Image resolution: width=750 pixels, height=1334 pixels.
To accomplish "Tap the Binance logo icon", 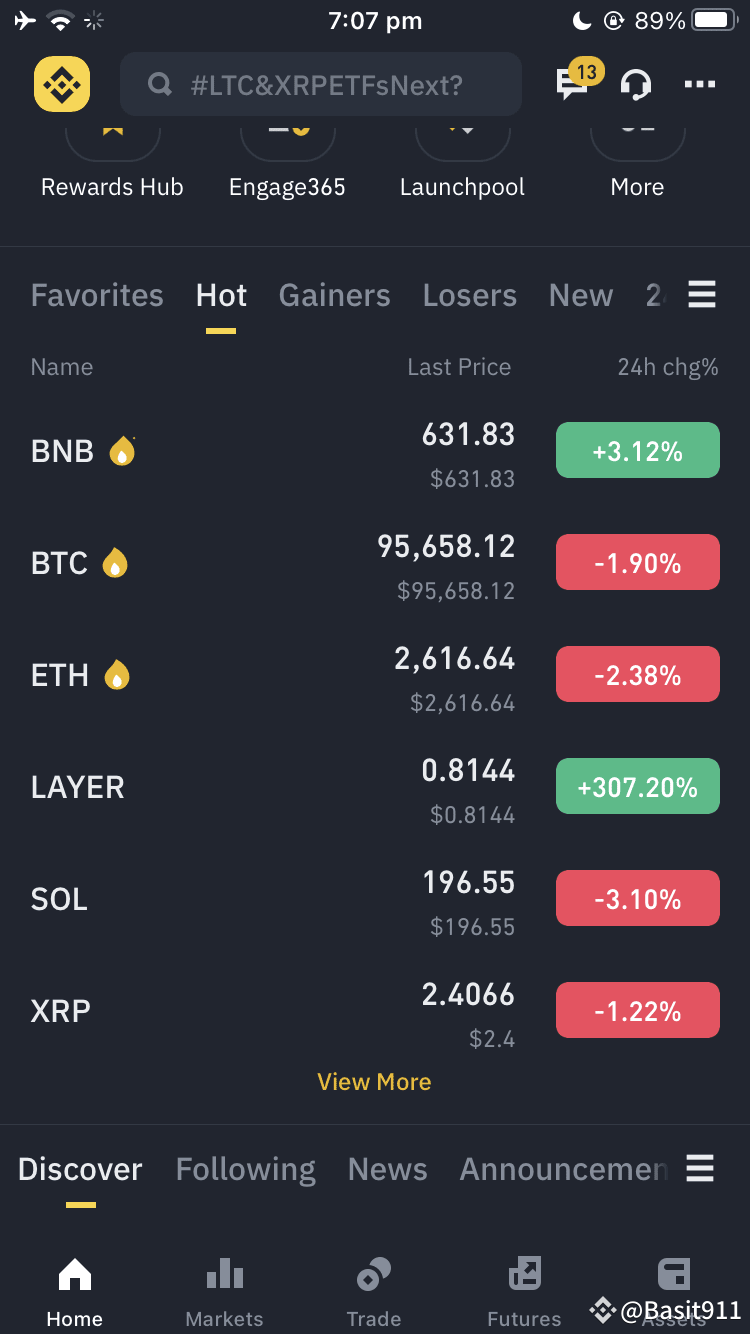I will 62,84.
